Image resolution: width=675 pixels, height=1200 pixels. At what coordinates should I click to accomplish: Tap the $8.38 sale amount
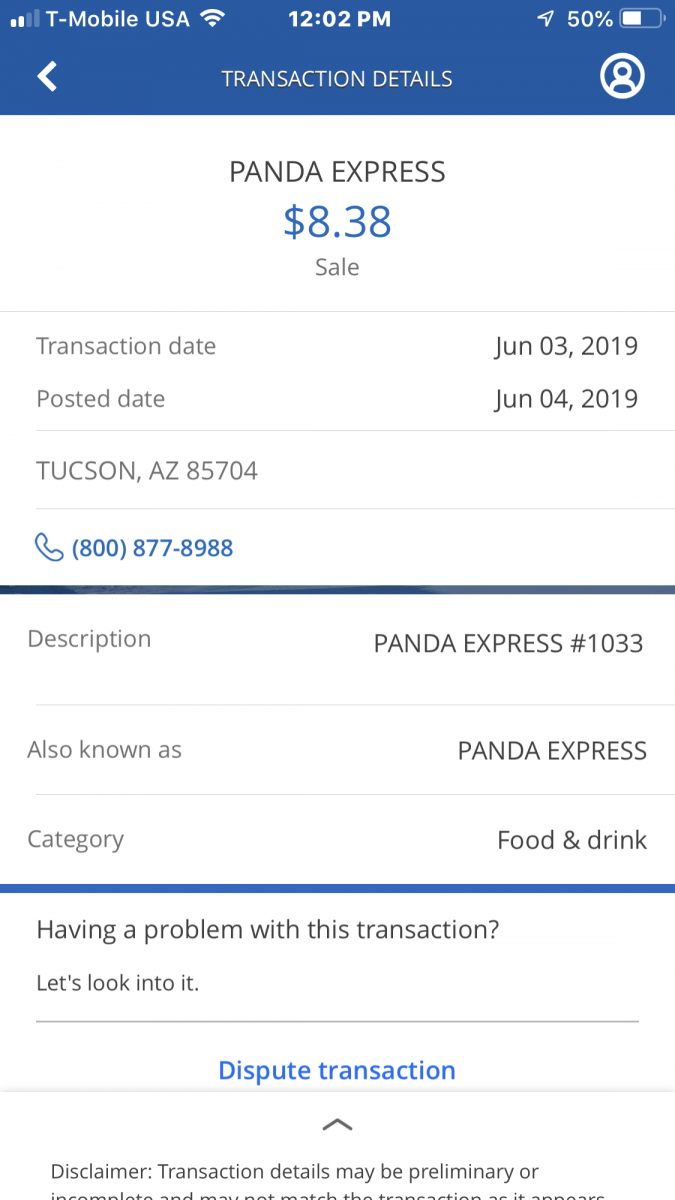(337, 222)
